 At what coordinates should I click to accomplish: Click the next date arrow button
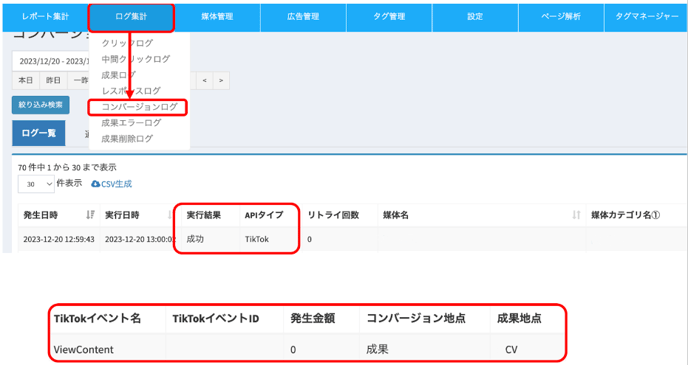coord(221,81)
